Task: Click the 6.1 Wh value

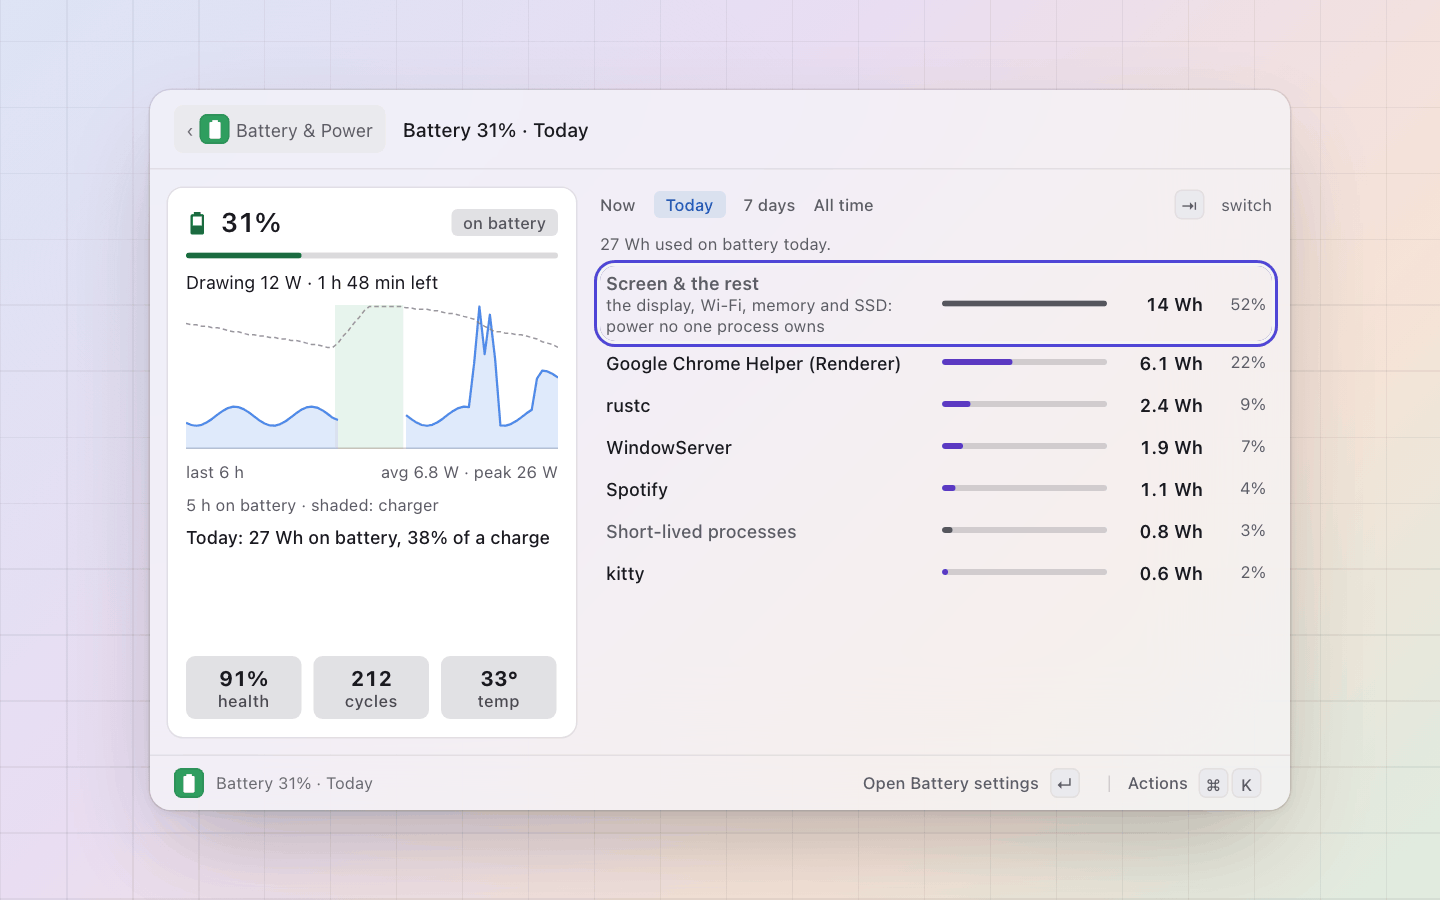Action: 1171,364
